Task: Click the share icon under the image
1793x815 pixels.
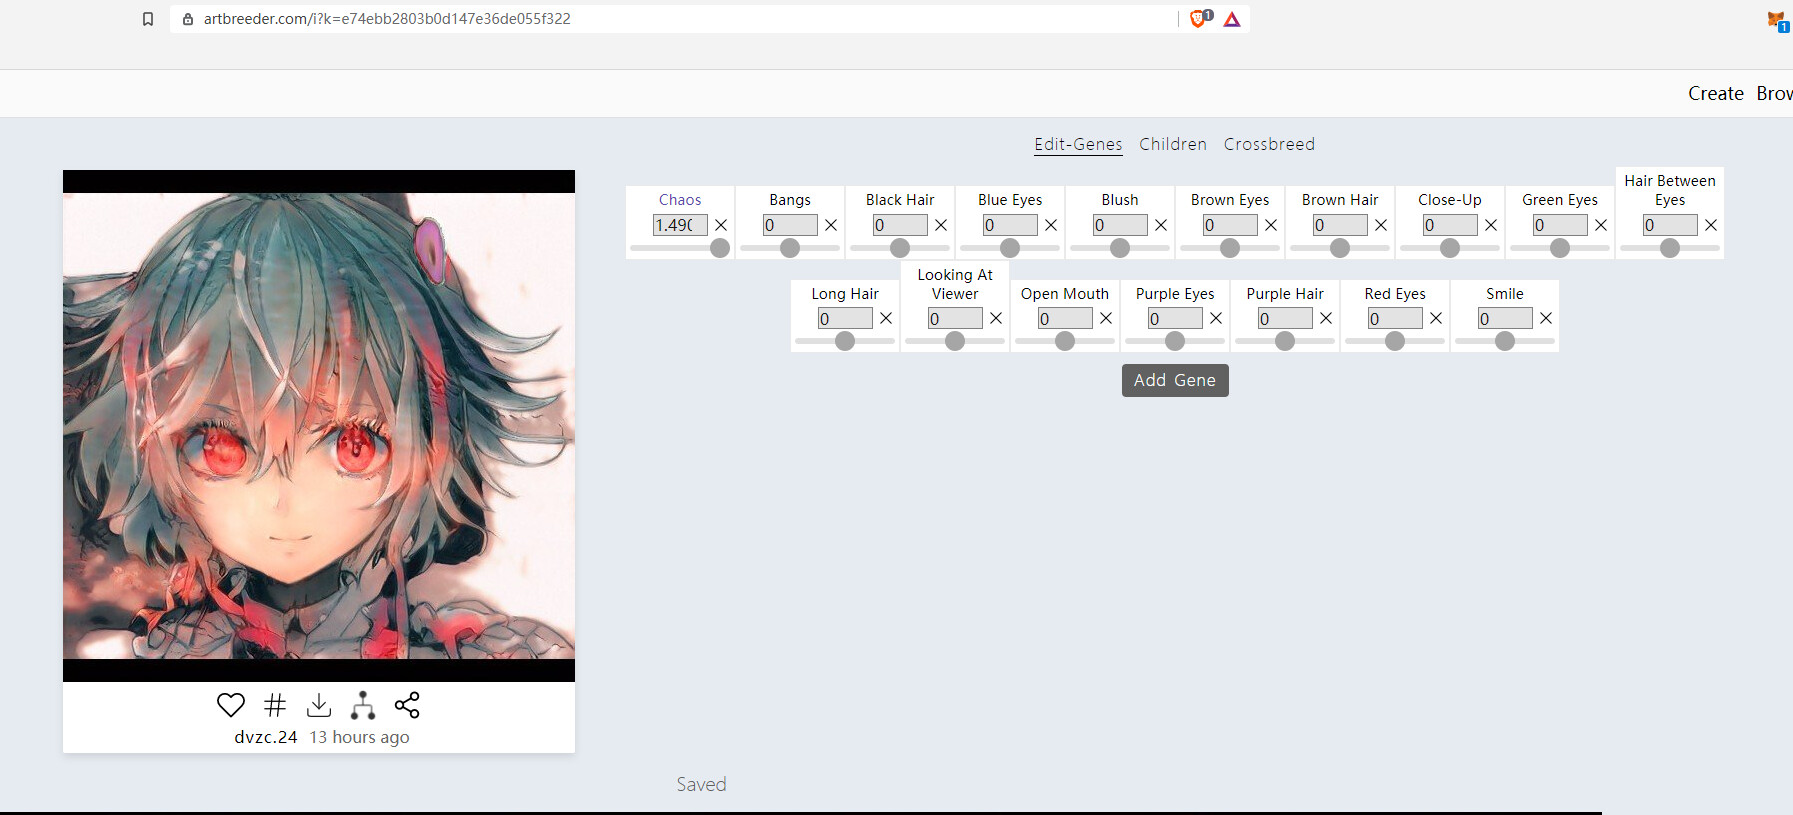Action: 407,705
